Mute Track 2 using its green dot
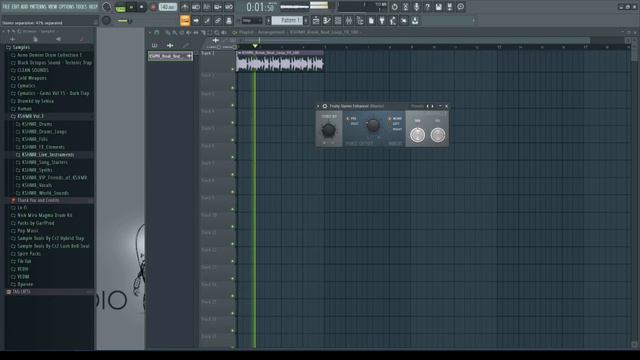 coord(233,88)
